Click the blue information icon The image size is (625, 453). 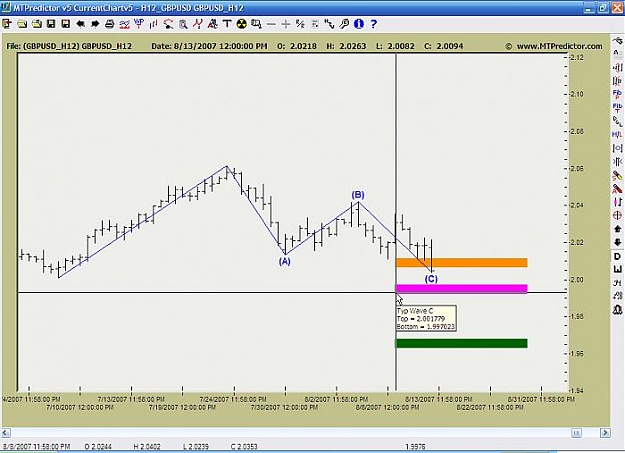pos(359,24)
